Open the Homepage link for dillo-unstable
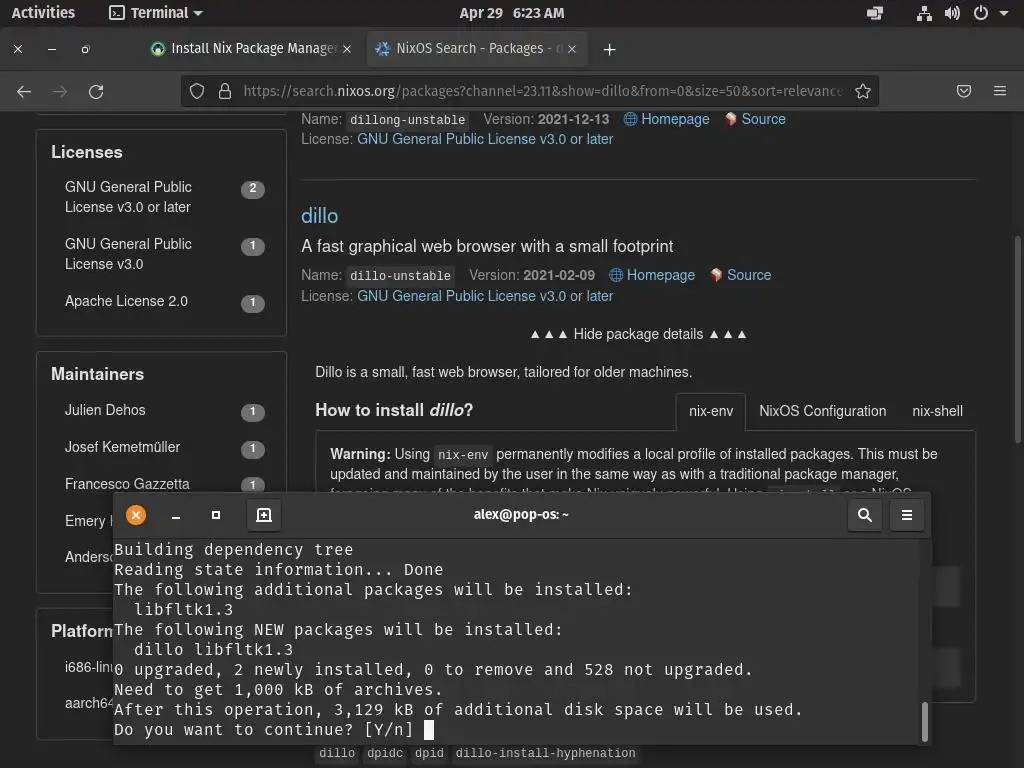 [652, 275]
